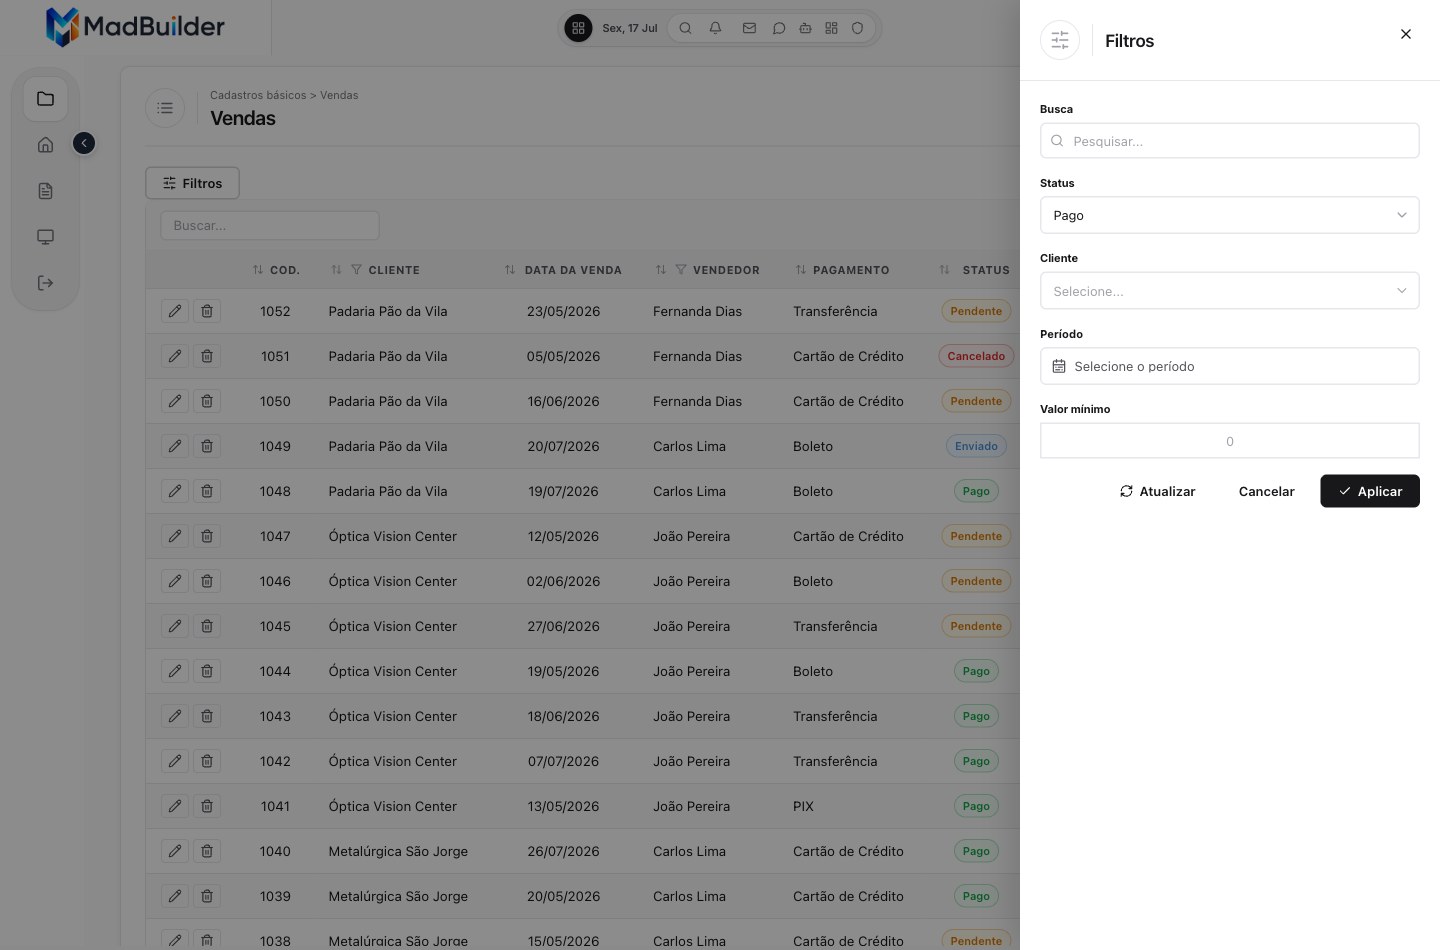Screen dimensions: 1440x950
Task: Open the Status dropdown showing Pago
Action: [x=1230, y=215]
